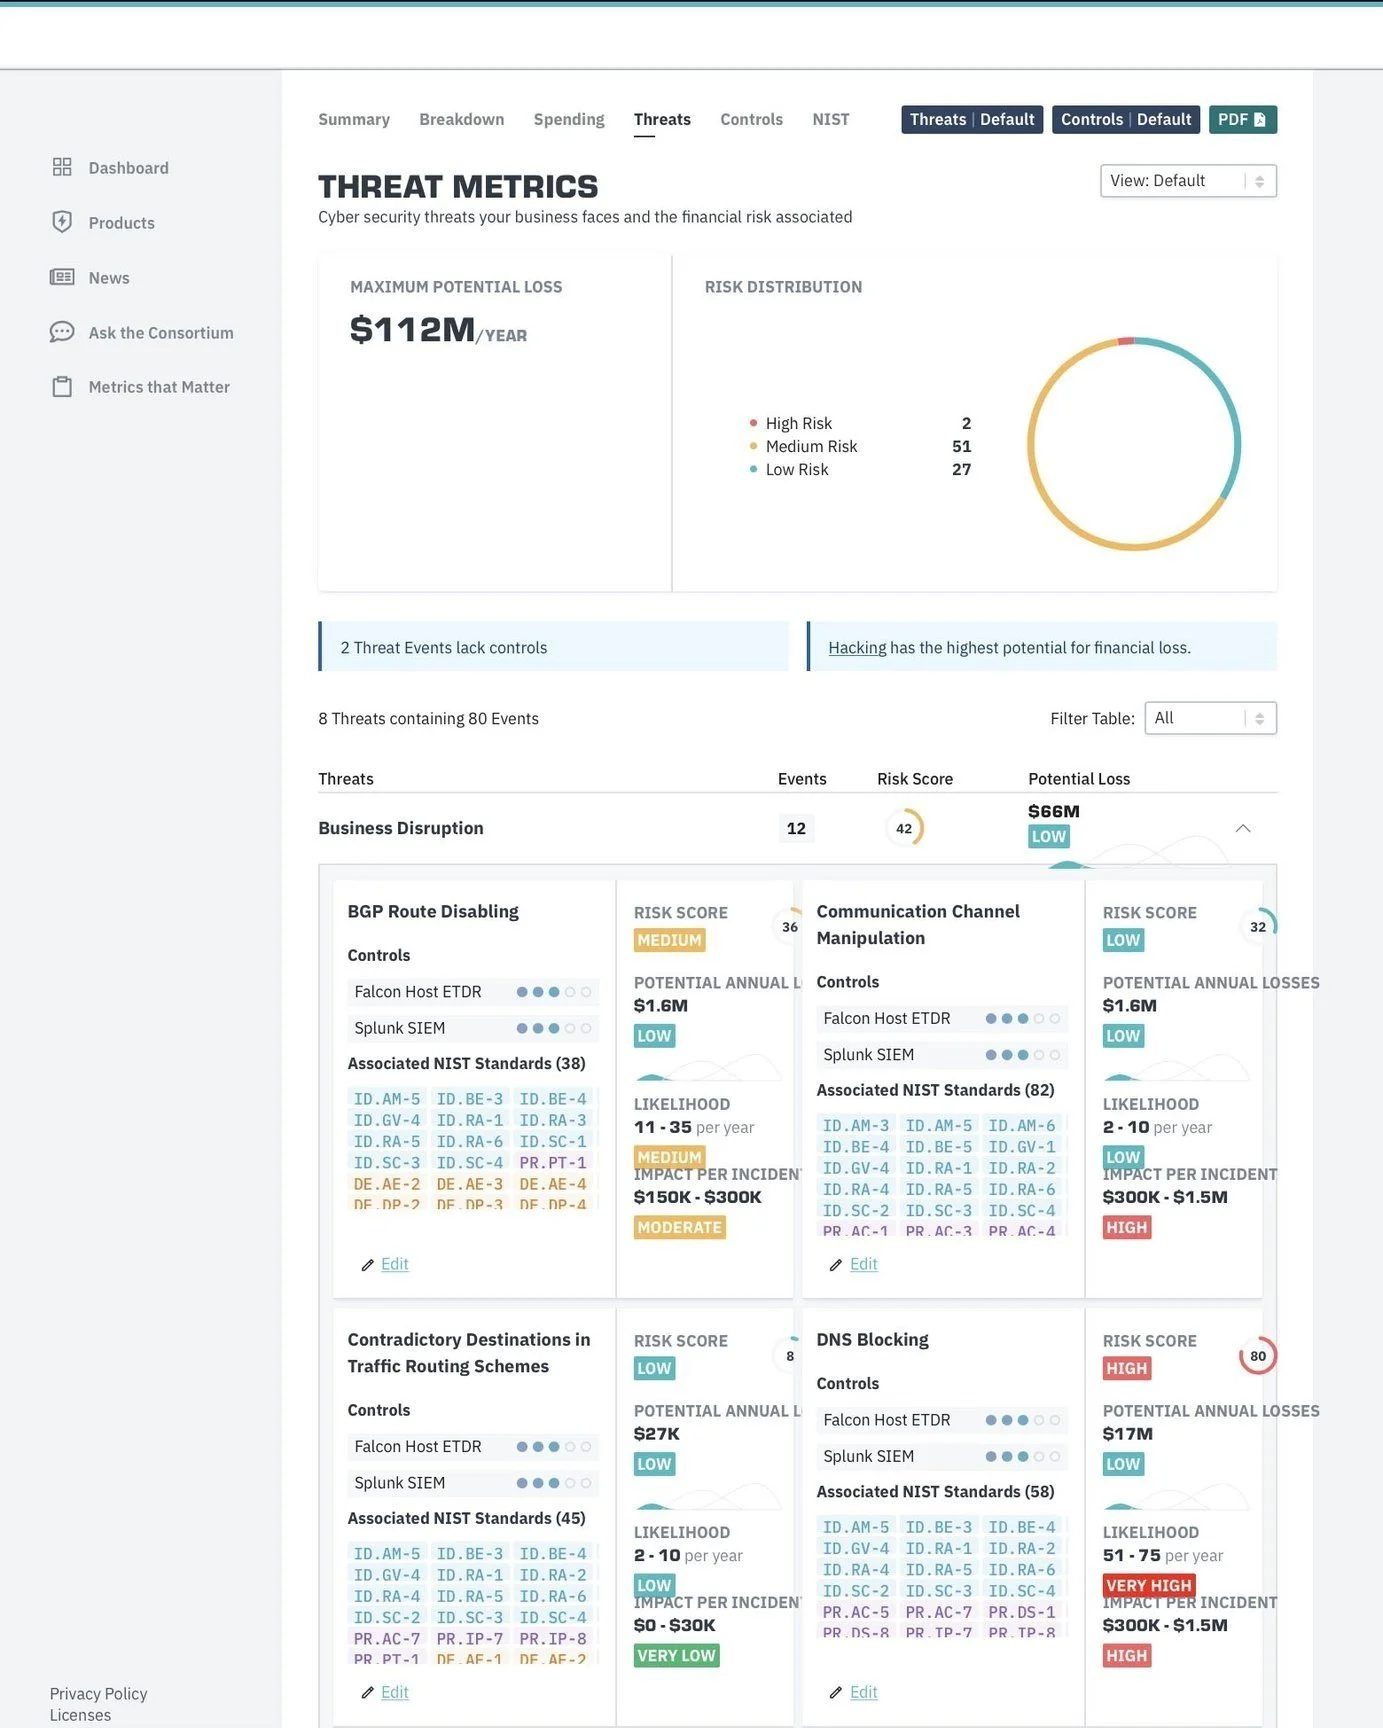This screenshot has height=1728, width=1383.
Task: Open the View: Default dropdown
Action: tap(1188, 181)
